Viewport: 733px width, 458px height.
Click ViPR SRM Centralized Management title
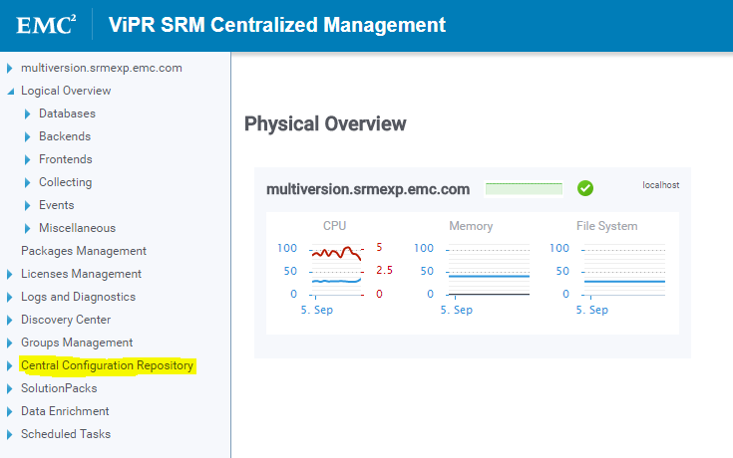[277, 25]
